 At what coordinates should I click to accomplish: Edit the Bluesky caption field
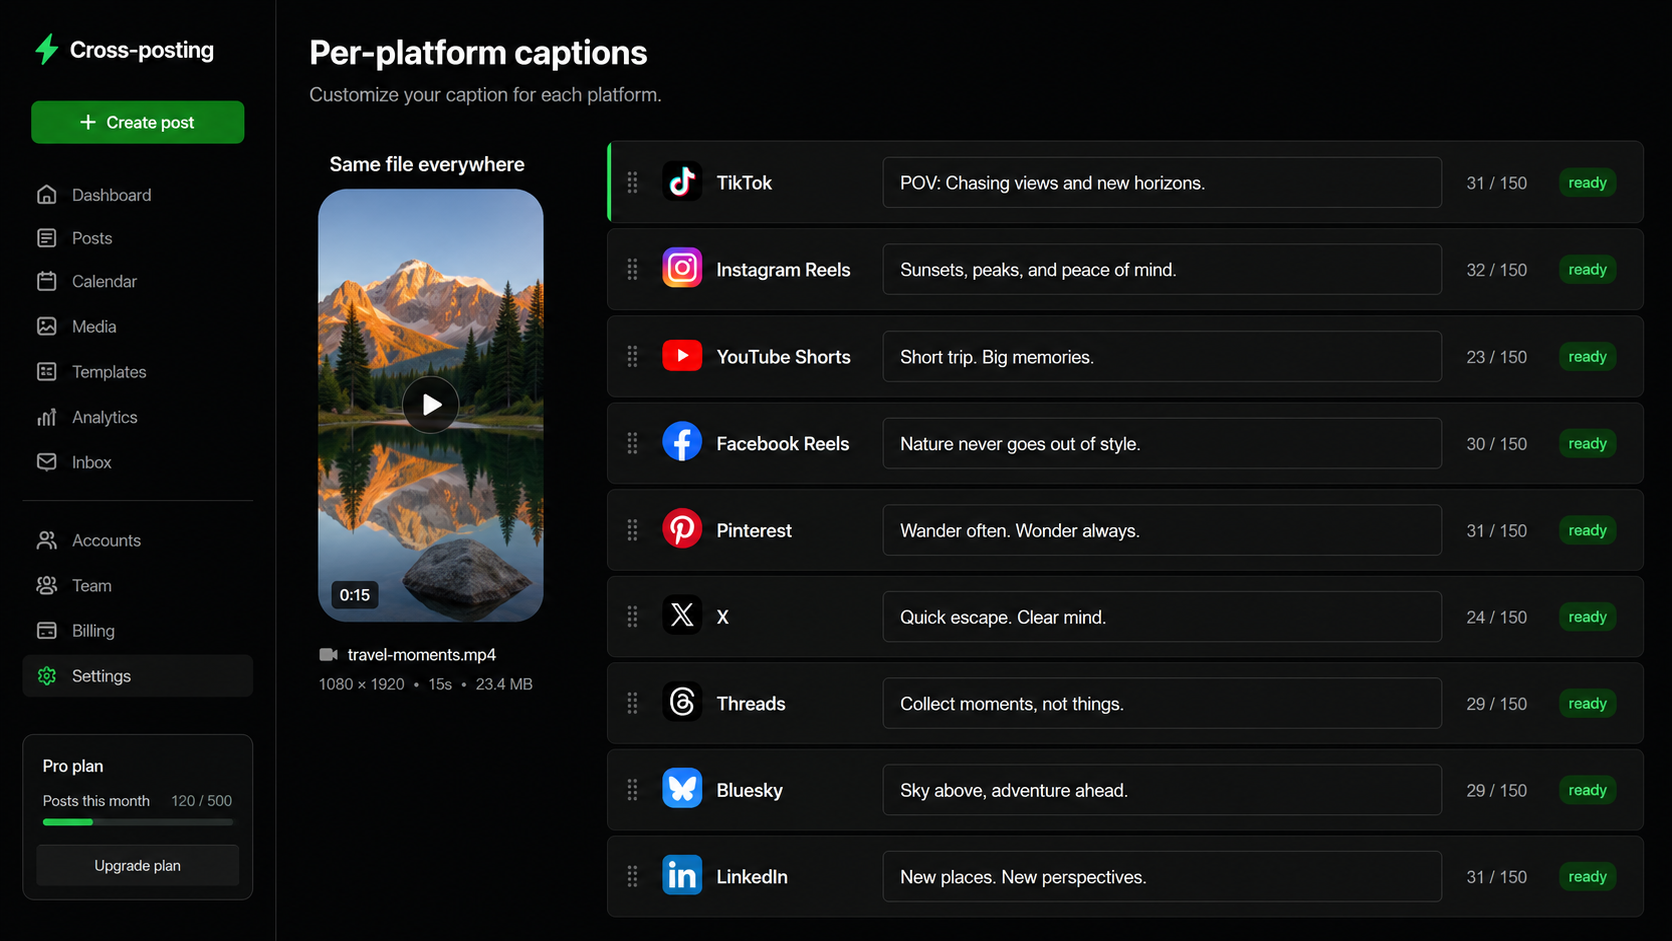pyautogui.click(x=1162, y=790)
